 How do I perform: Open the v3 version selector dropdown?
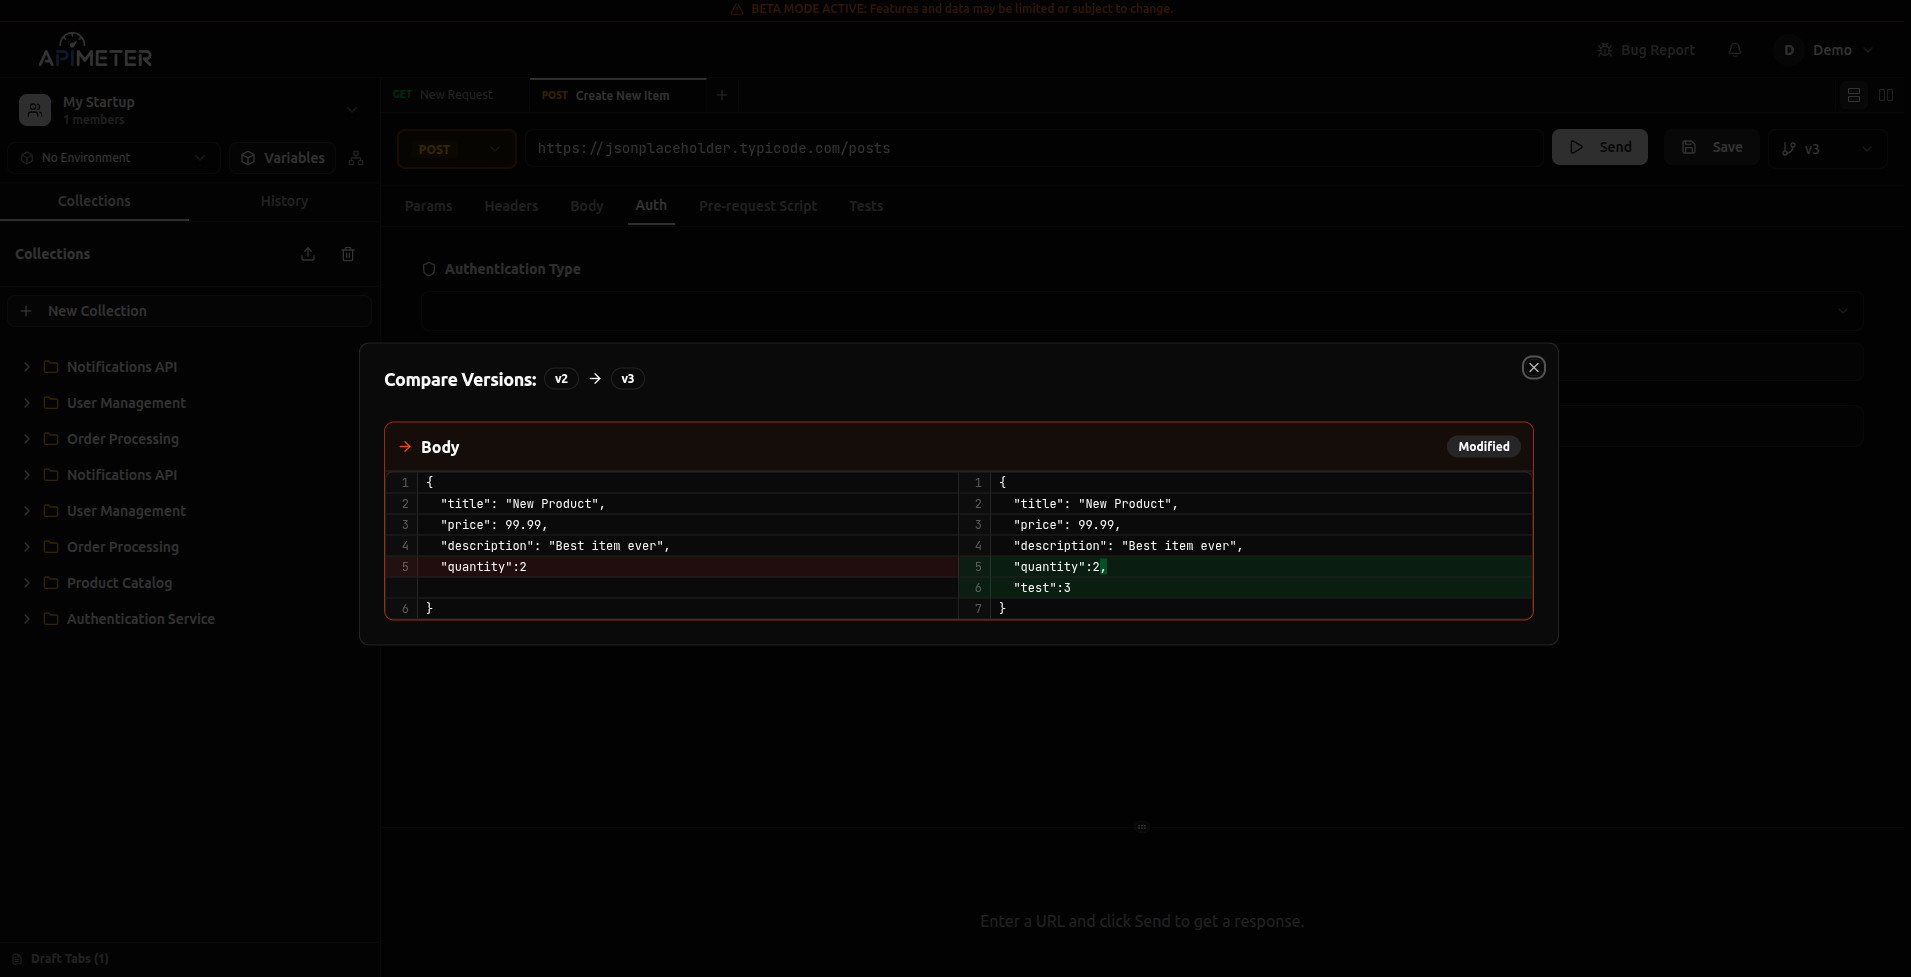point(1868,148)
